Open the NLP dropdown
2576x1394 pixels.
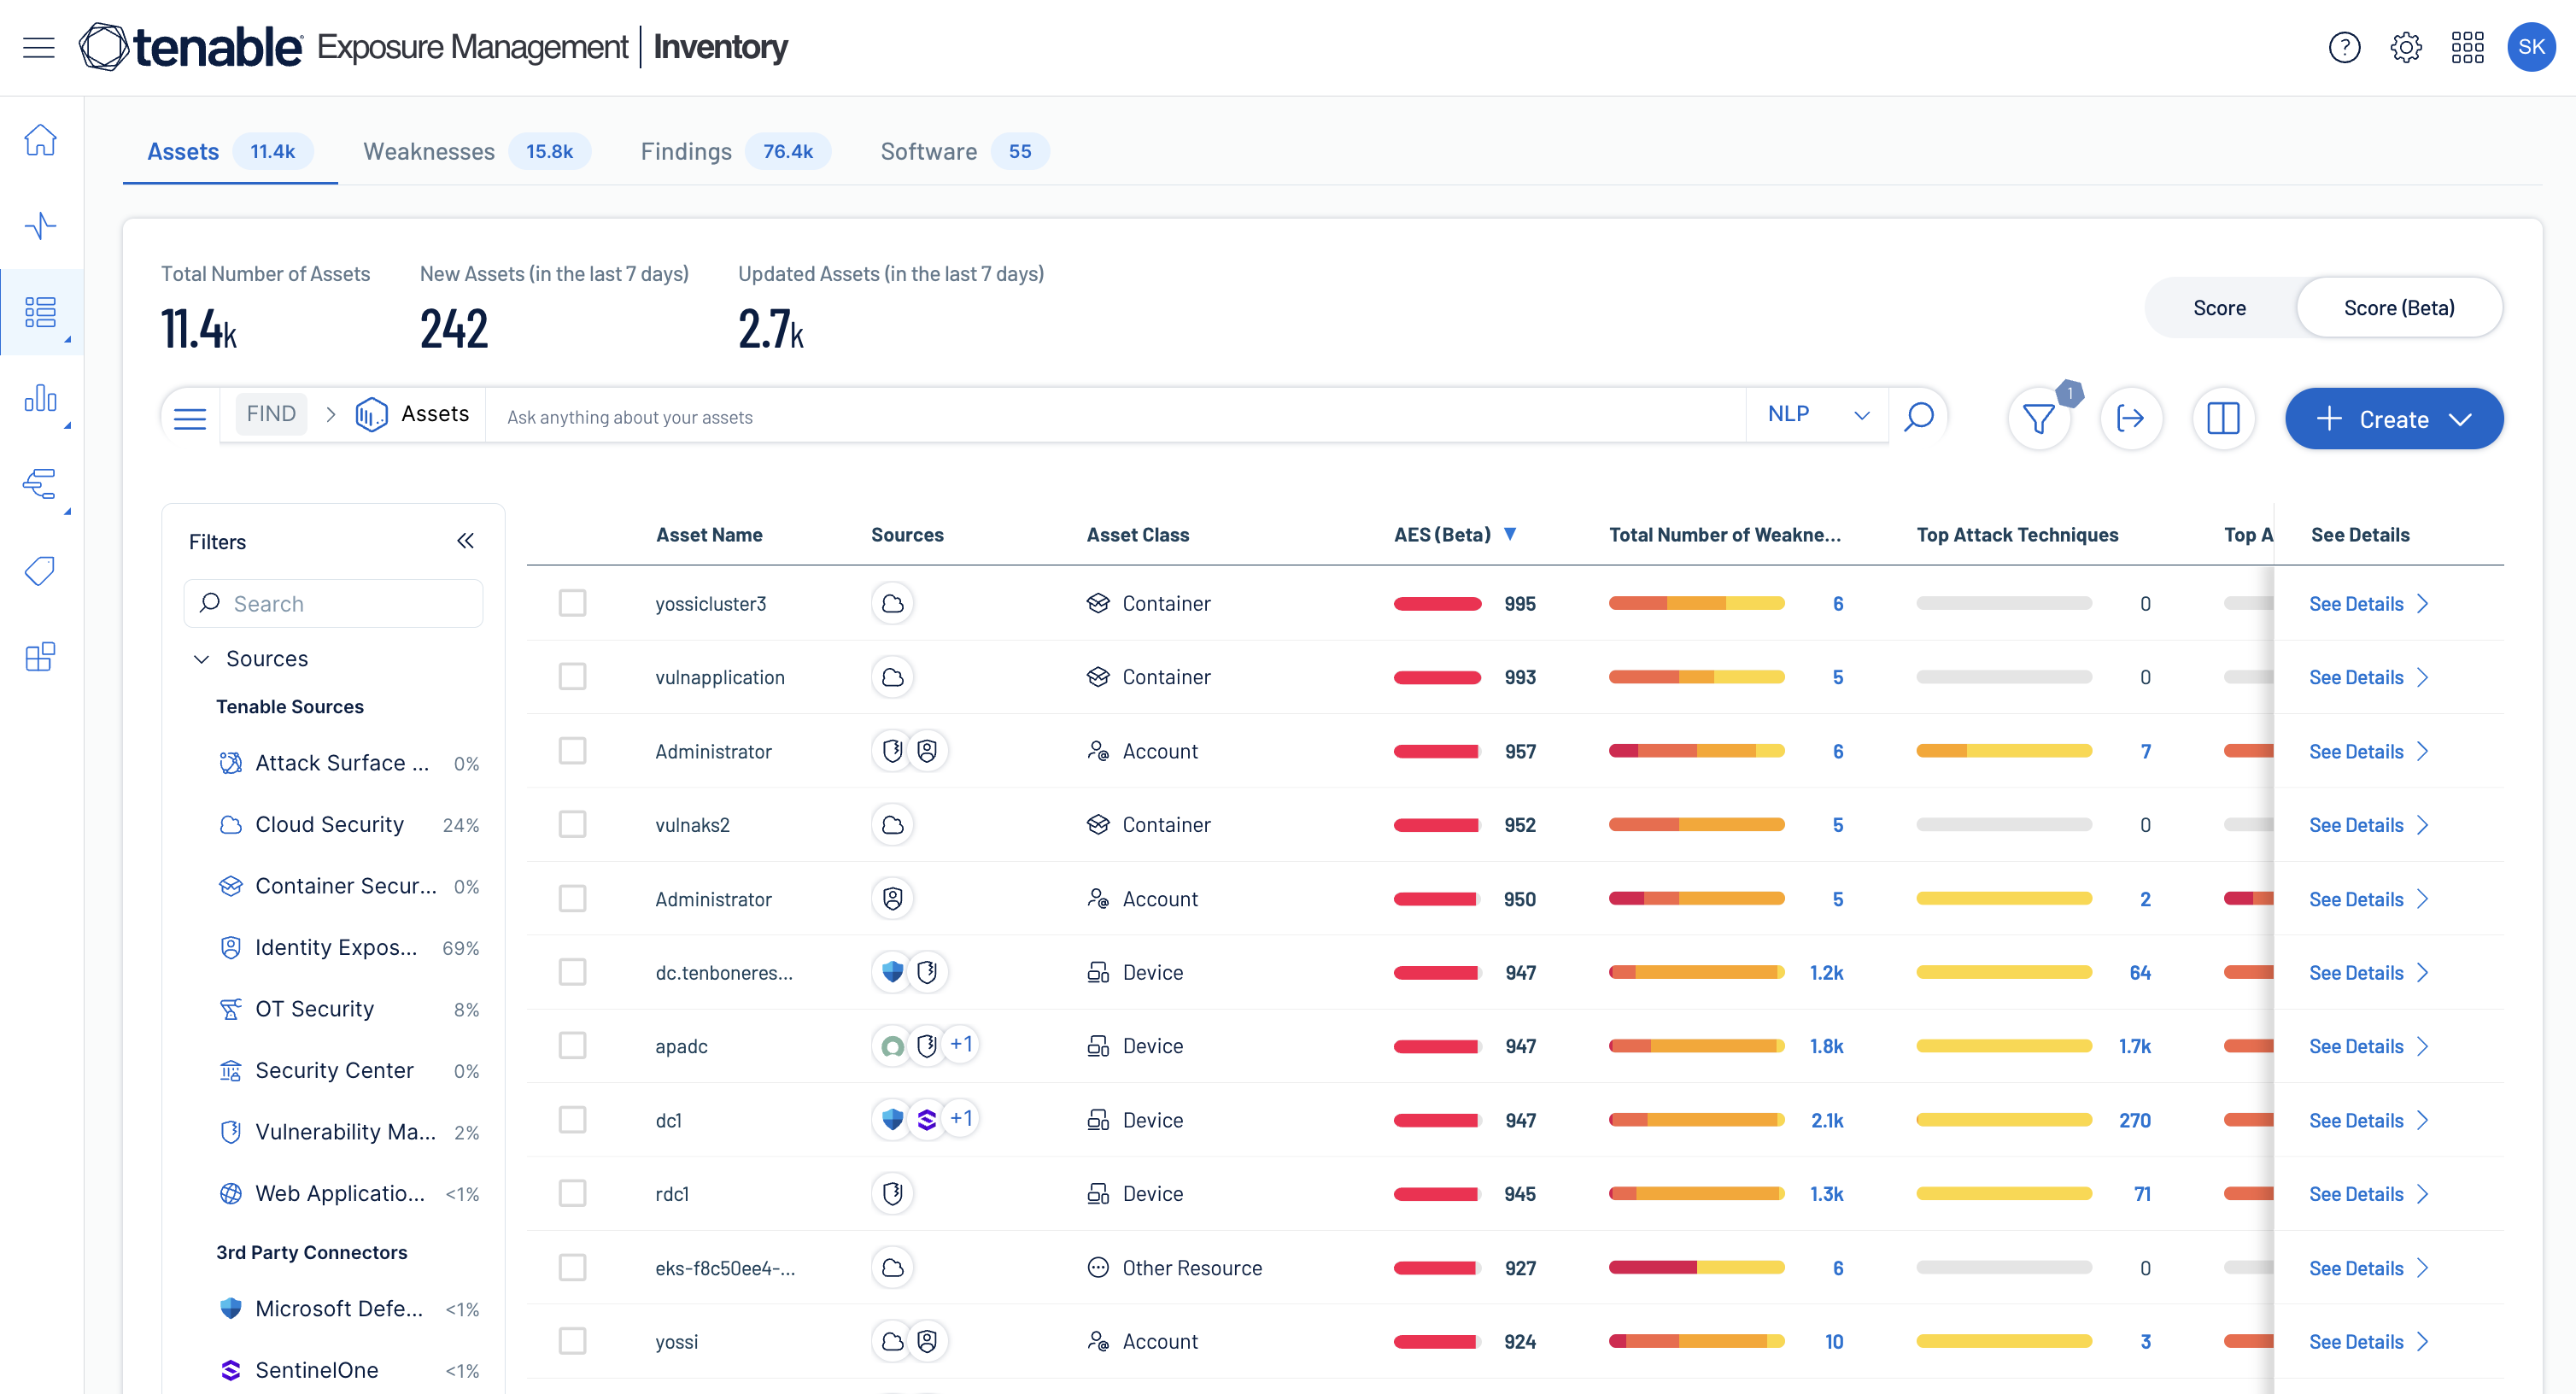pos(1817,414)
